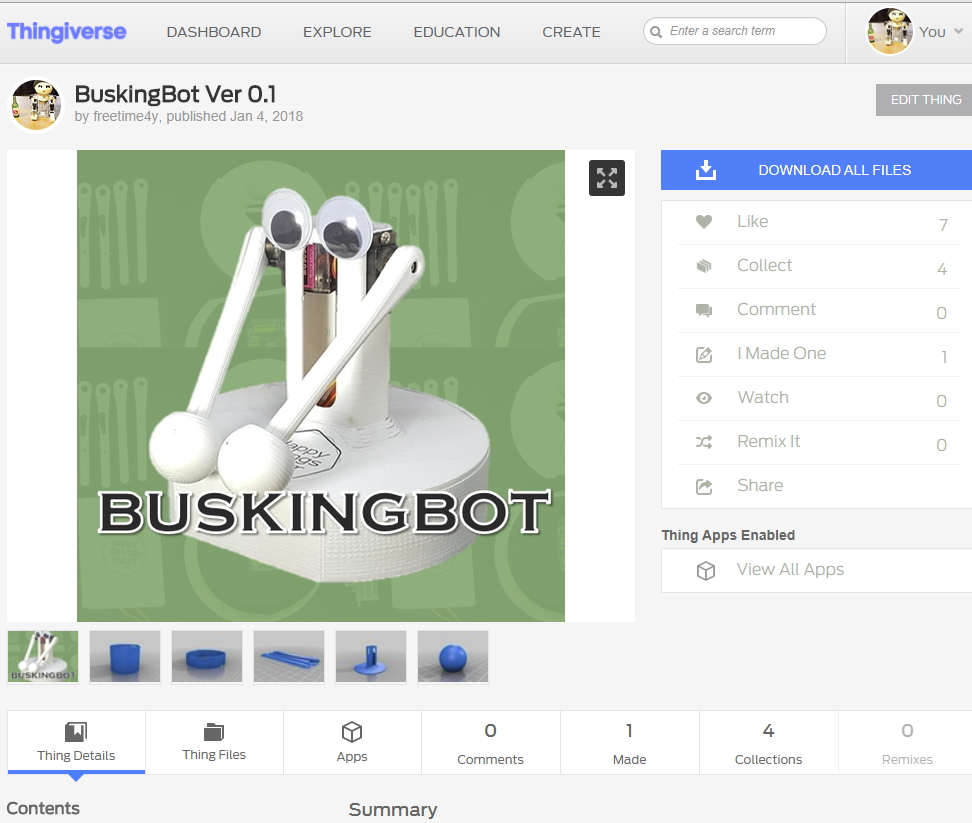Click Download All Files button
The height and width of the screenshot is (823, 972).
click(x=816, y=170)
